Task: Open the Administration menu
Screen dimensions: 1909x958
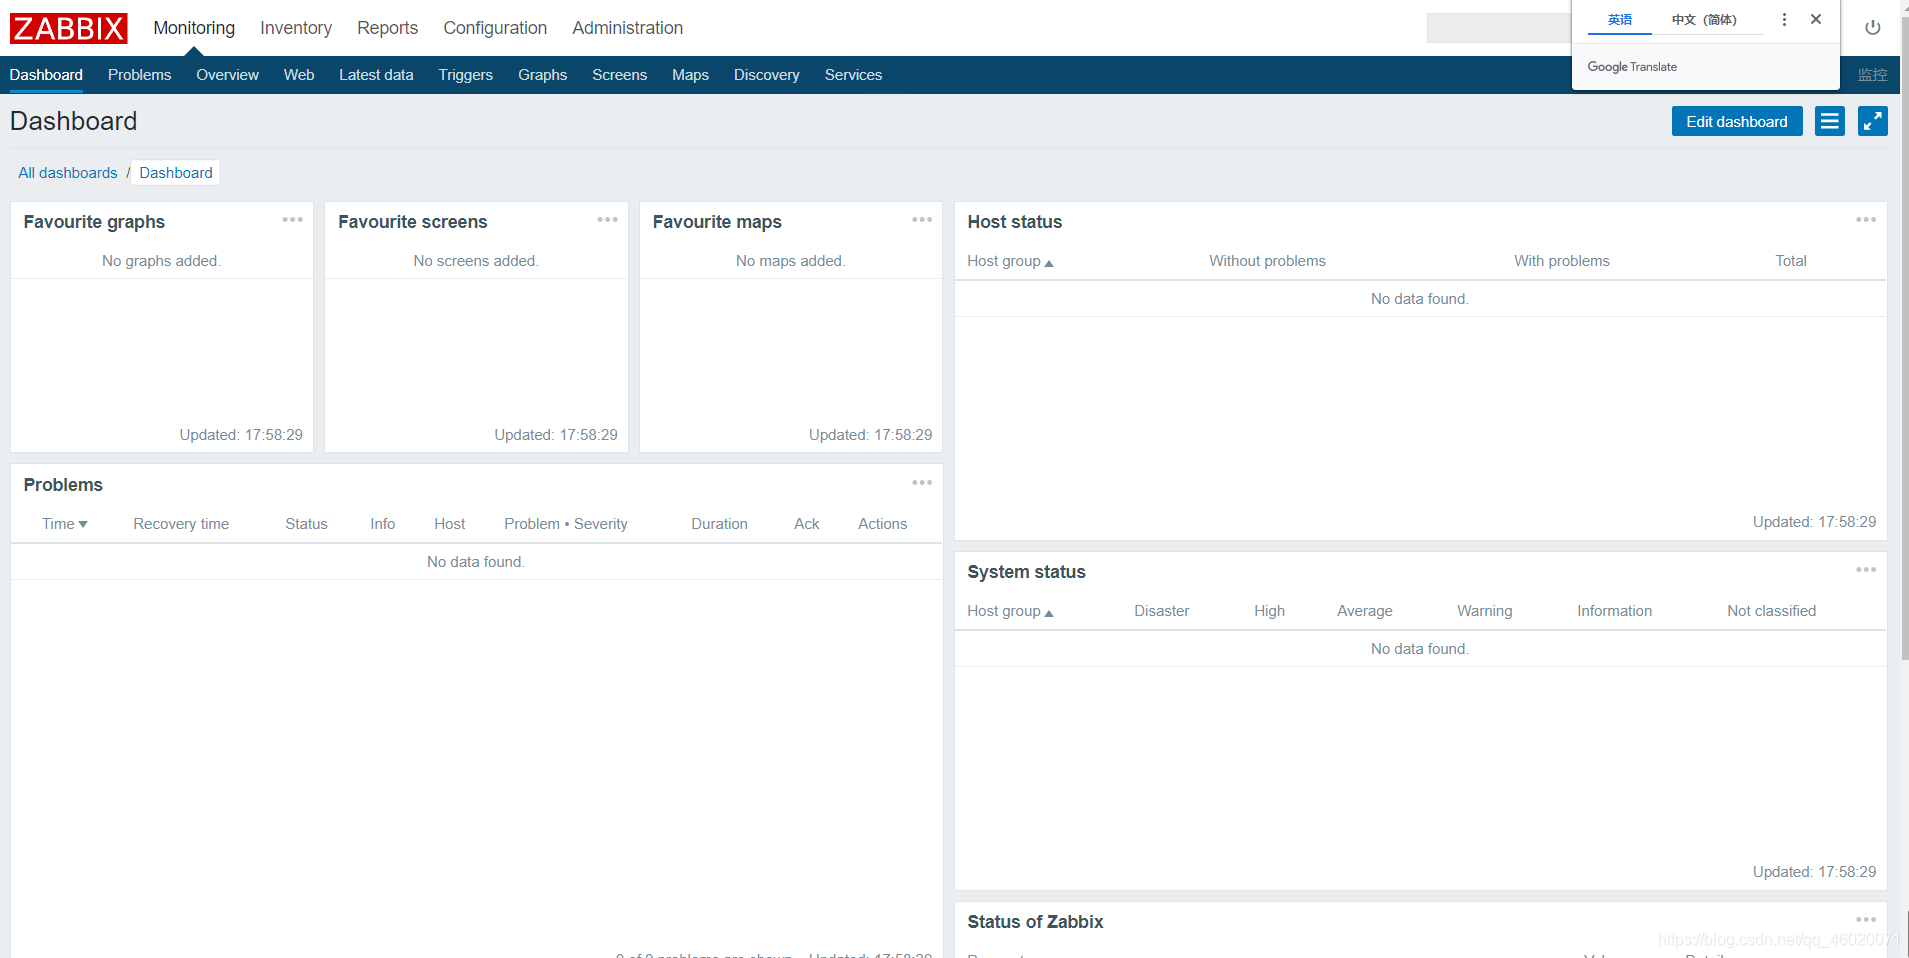Action: point(628,28)
